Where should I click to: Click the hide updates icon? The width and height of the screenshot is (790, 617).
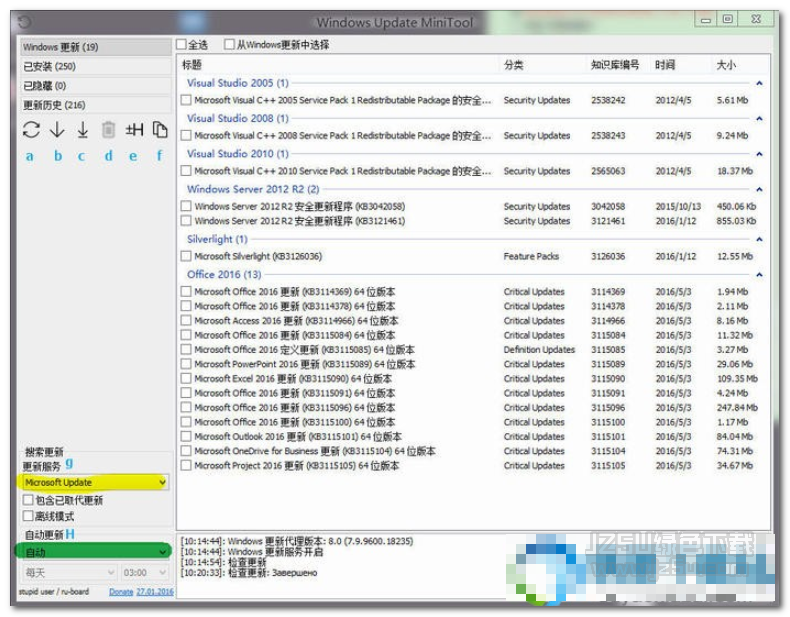click(135, 130)
